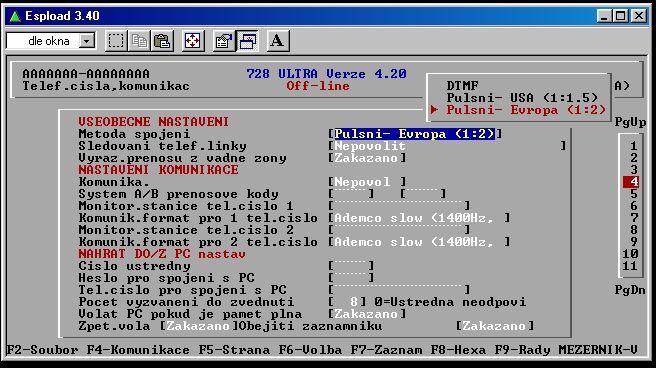Toggle the Obejiti zaznamniku Zakazano setting
Viewport: 656px width, 368px height.
coord(494,326)
